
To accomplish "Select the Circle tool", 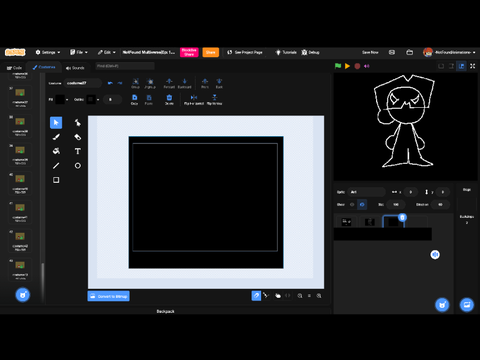I will pyautogui.click(x=77, y=166).
